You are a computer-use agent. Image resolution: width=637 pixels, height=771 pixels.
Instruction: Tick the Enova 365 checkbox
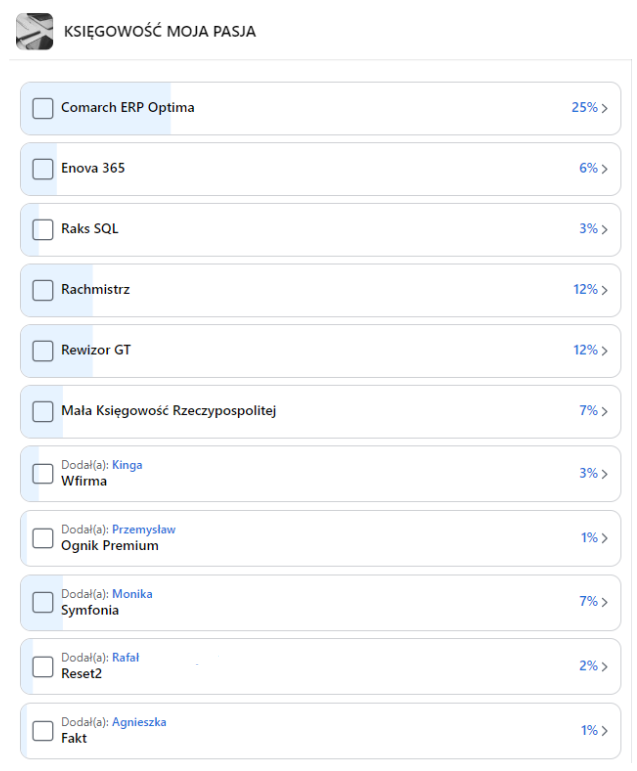coord(43,169)
